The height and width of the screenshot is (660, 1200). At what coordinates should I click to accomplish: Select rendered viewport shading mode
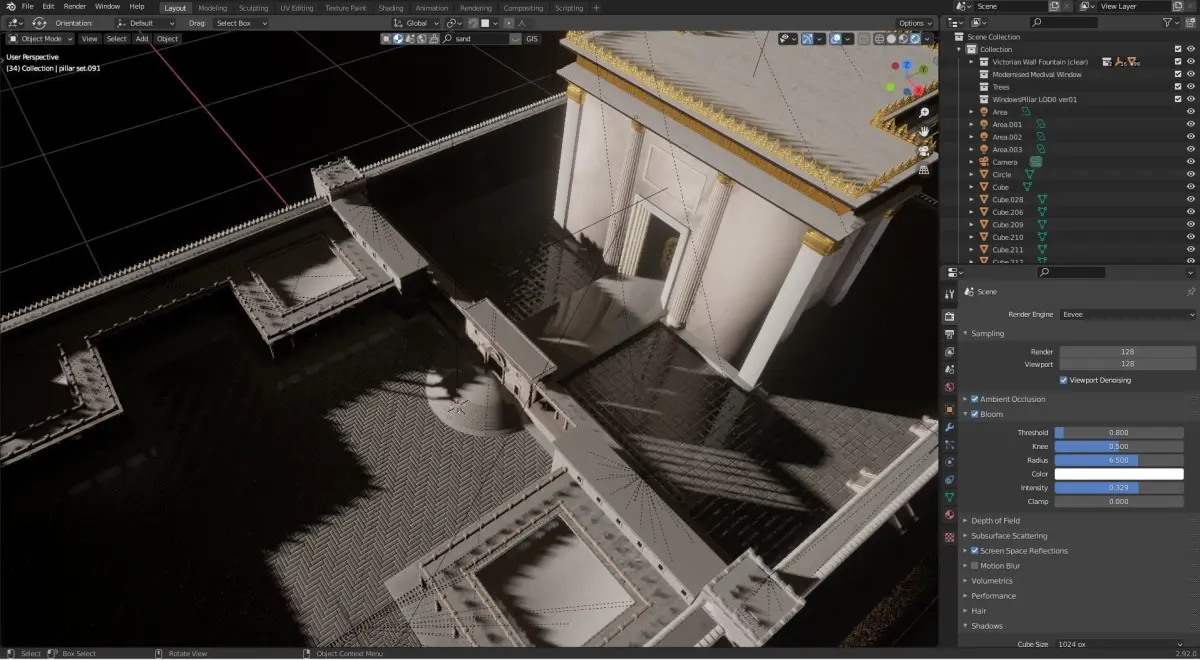coord(915,38)
